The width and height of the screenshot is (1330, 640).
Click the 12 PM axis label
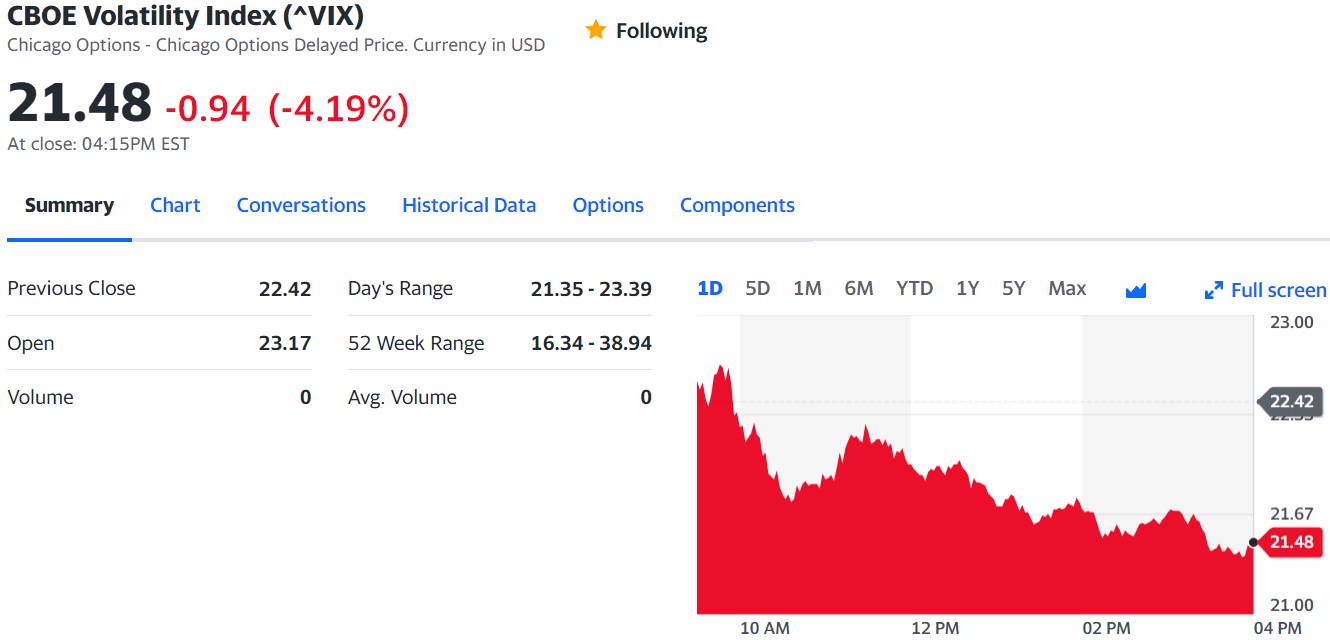935,628
